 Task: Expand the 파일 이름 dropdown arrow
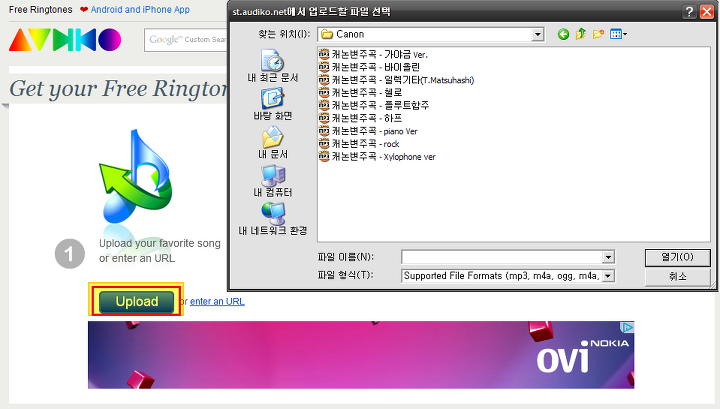coord(608,257)
